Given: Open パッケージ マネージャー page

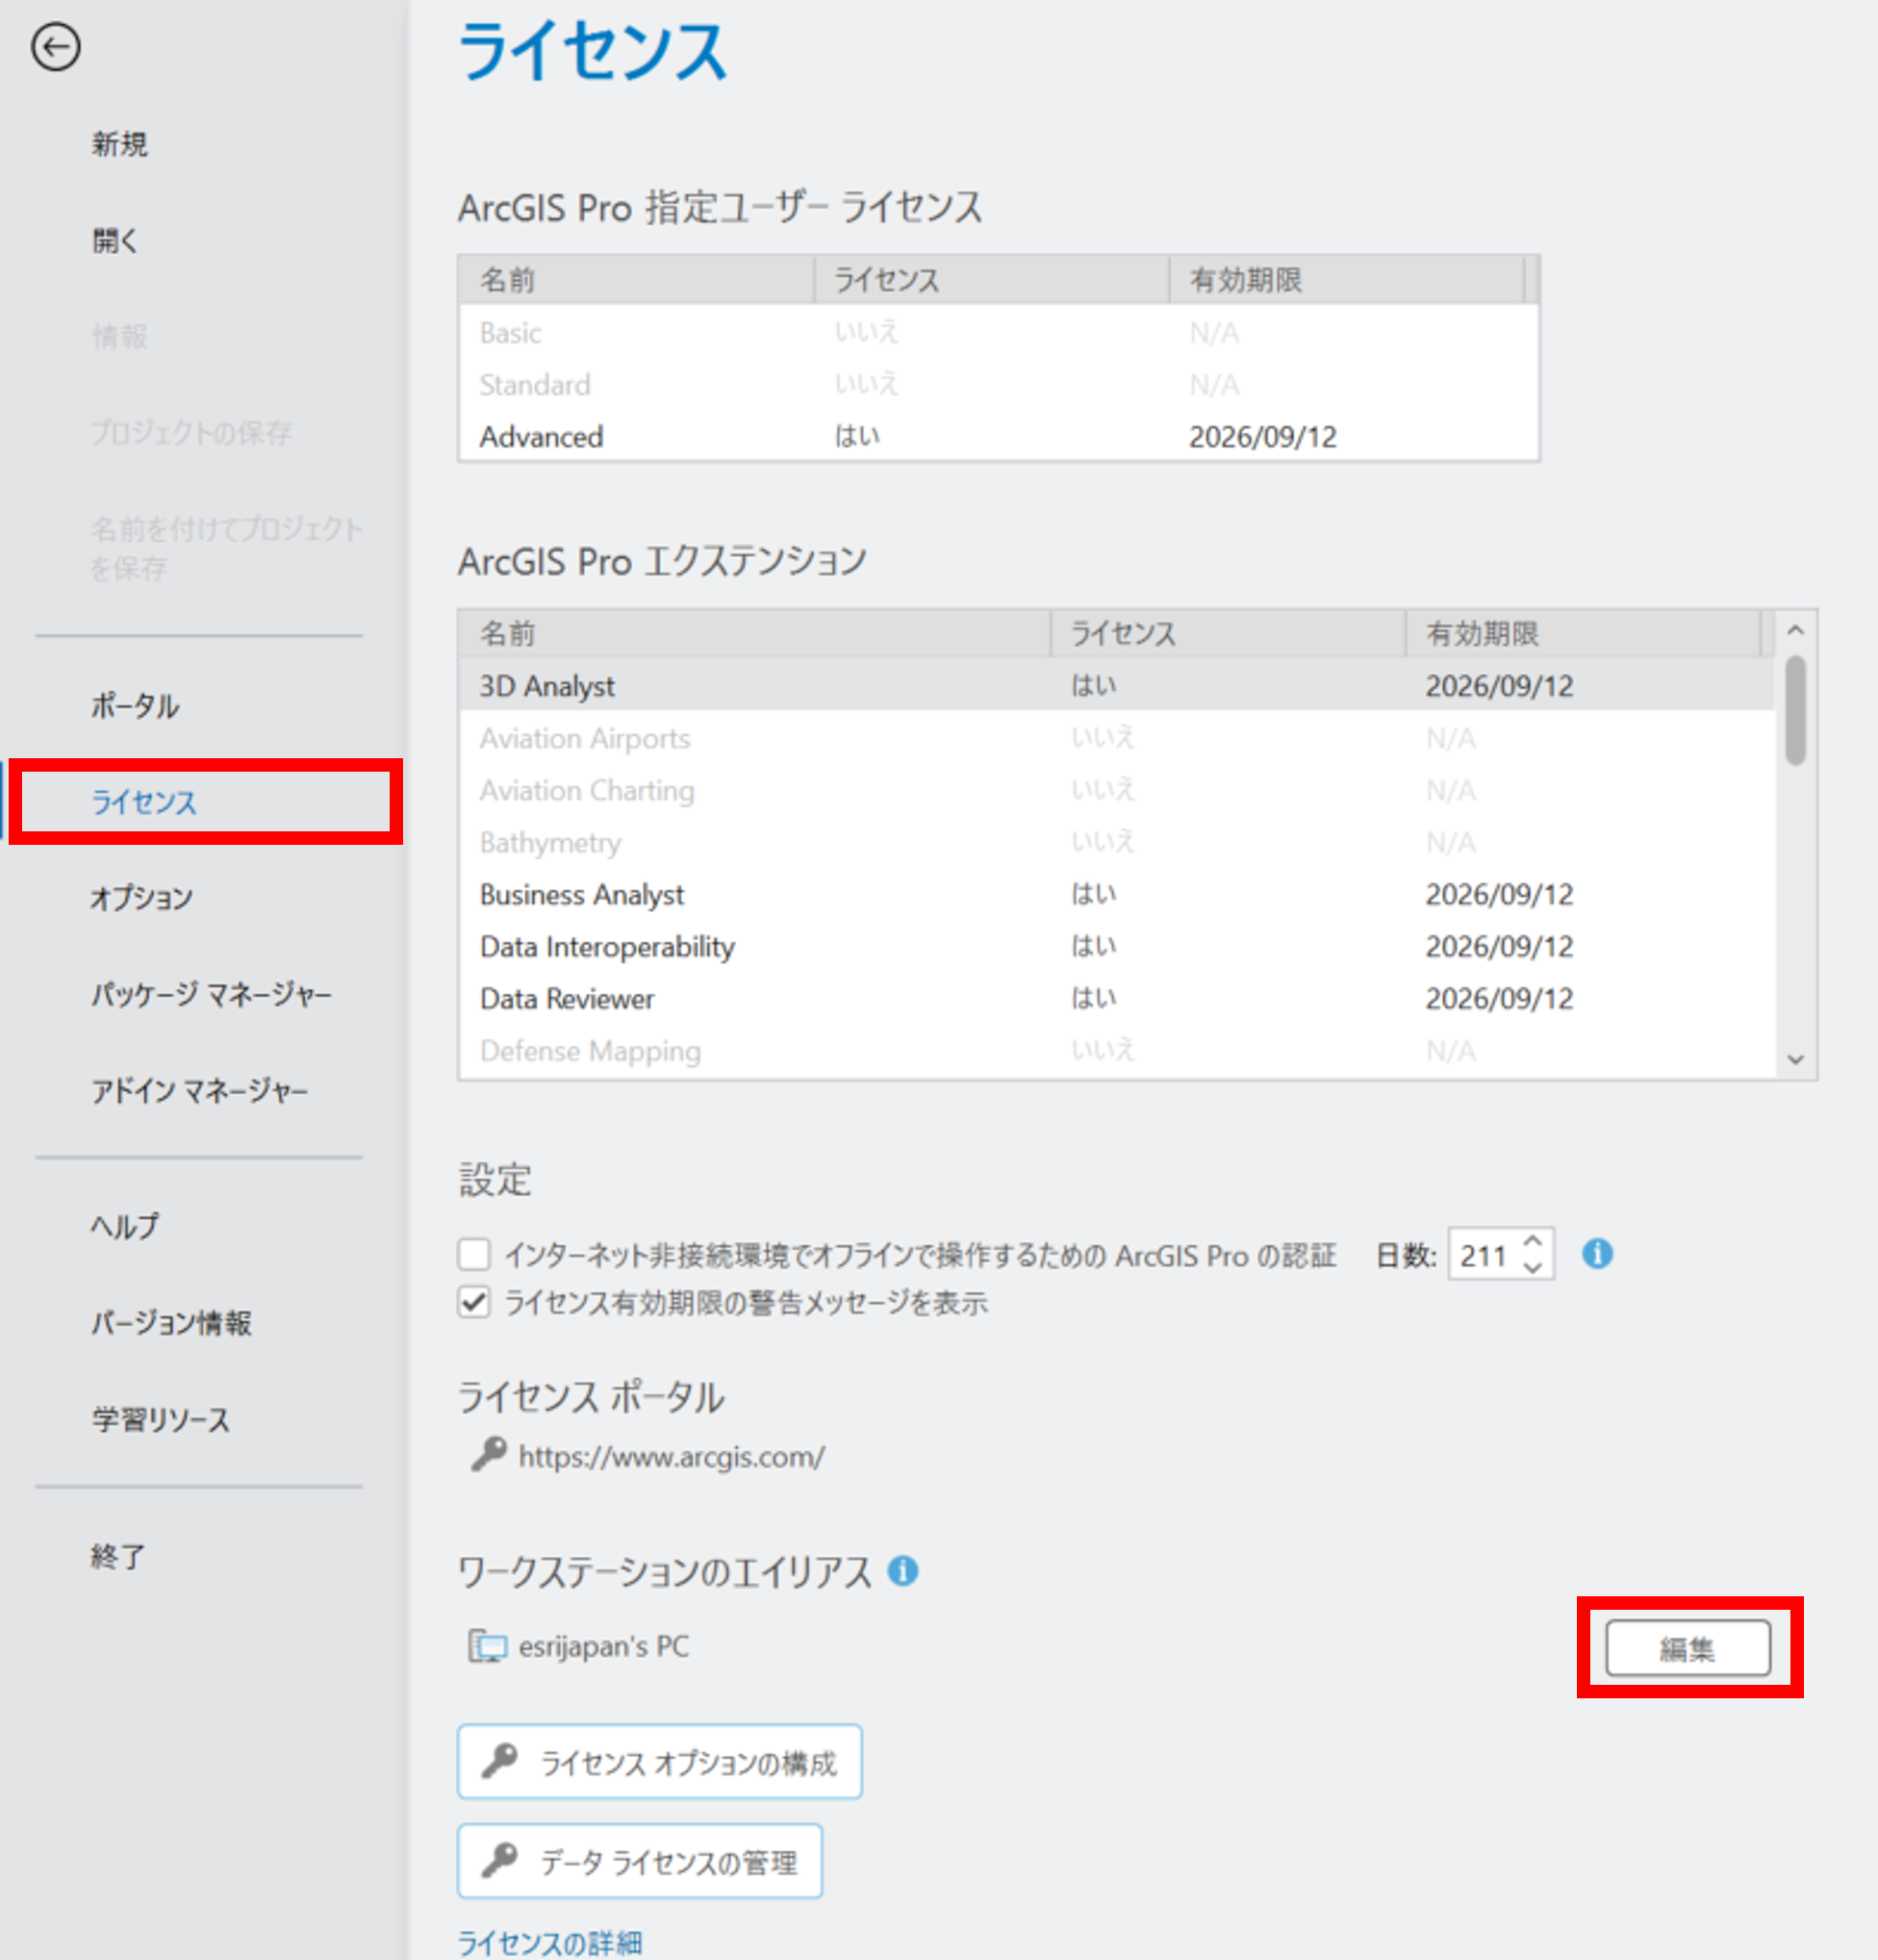Looking at the screenshot, I should 211,994.
